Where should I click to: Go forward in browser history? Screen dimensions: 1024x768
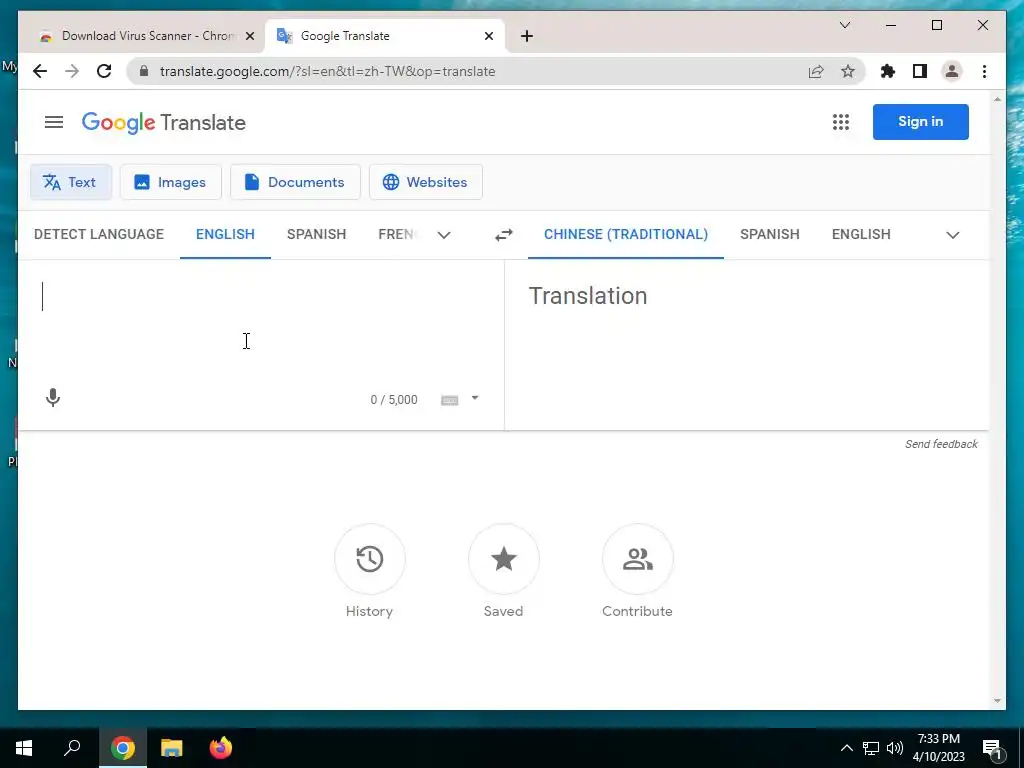click(x=72, y=71)
